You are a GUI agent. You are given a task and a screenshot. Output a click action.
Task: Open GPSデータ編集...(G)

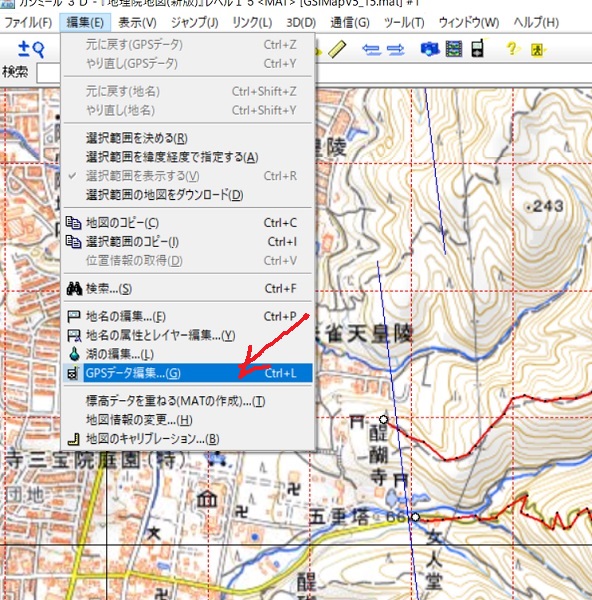188,373
